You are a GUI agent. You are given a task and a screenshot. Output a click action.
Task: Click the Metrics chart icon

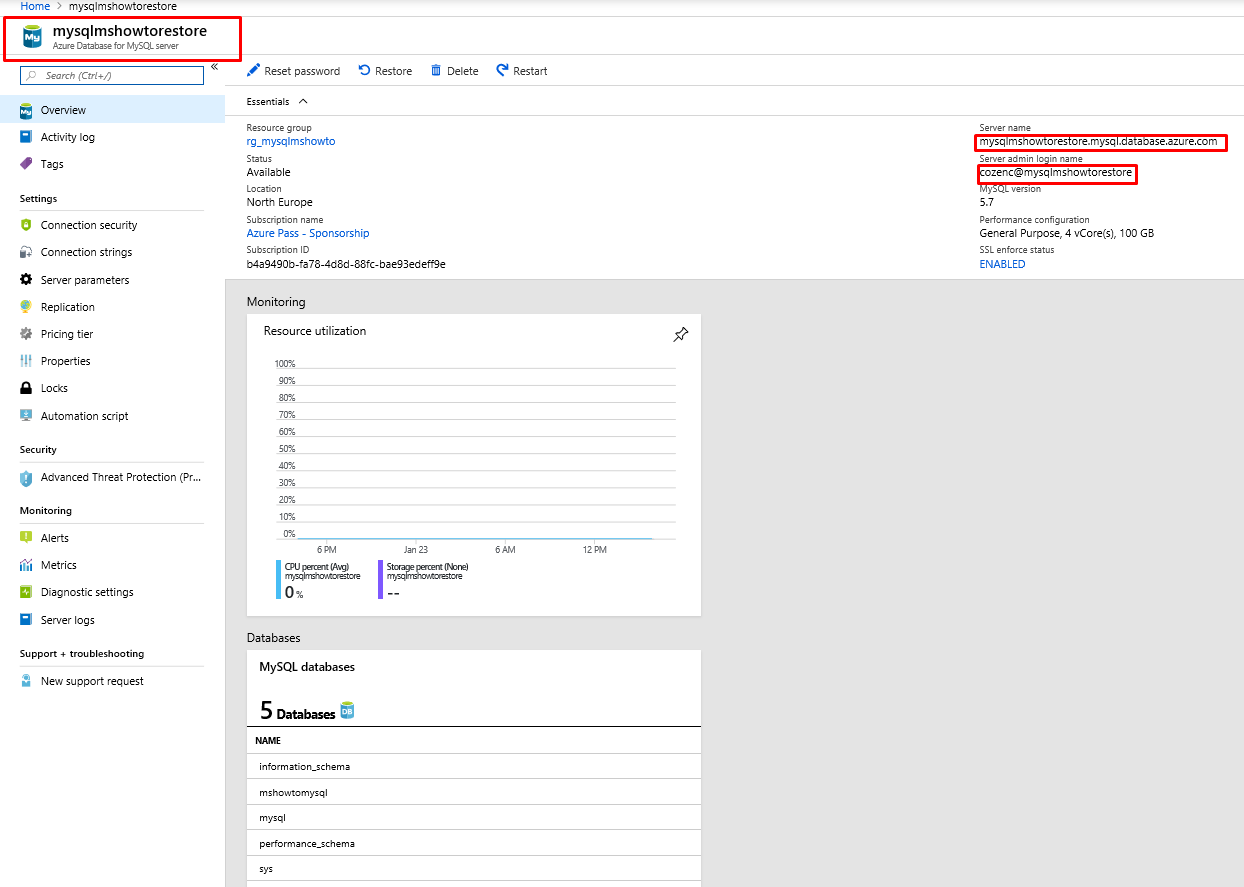26,565
